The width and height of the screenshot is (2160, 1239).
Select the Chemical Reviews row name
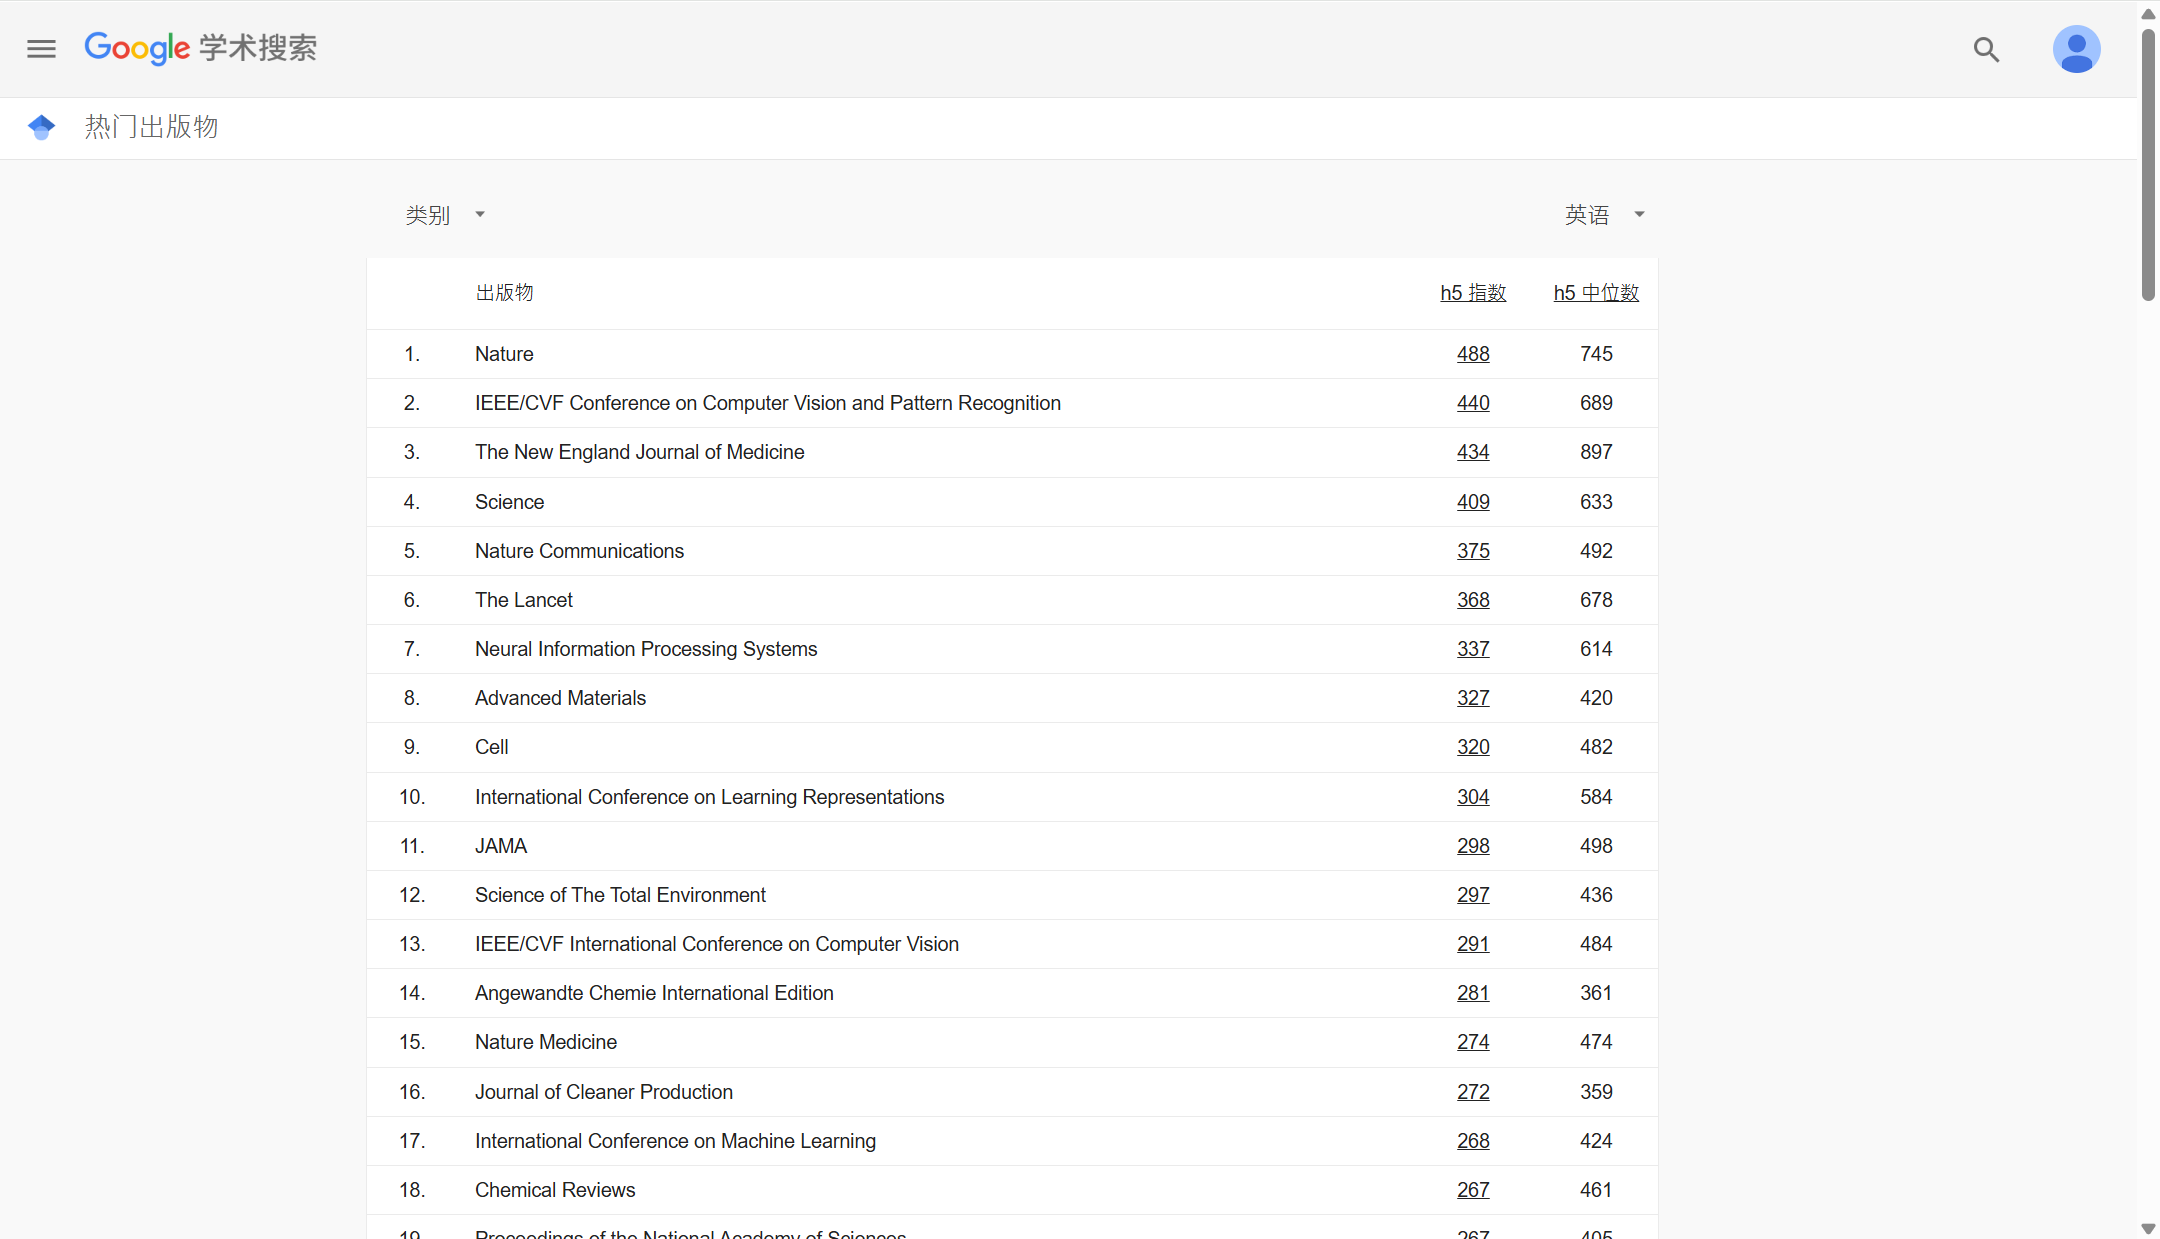click(555, 1190)
